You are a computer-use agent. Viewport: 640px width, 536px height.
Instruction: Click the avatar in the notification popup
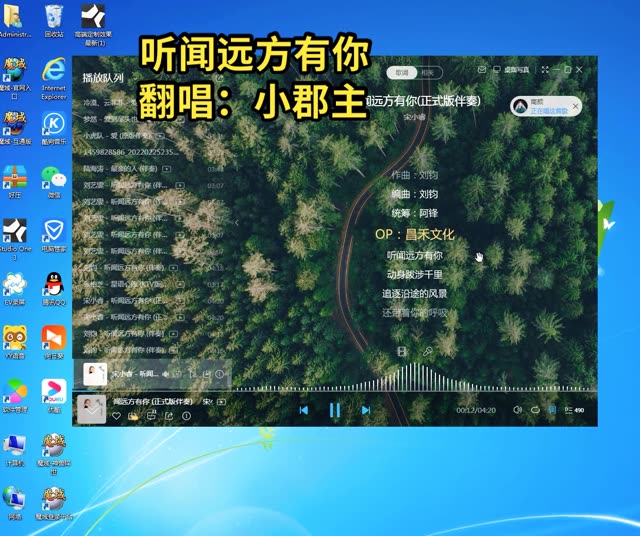tap(520, 106)
